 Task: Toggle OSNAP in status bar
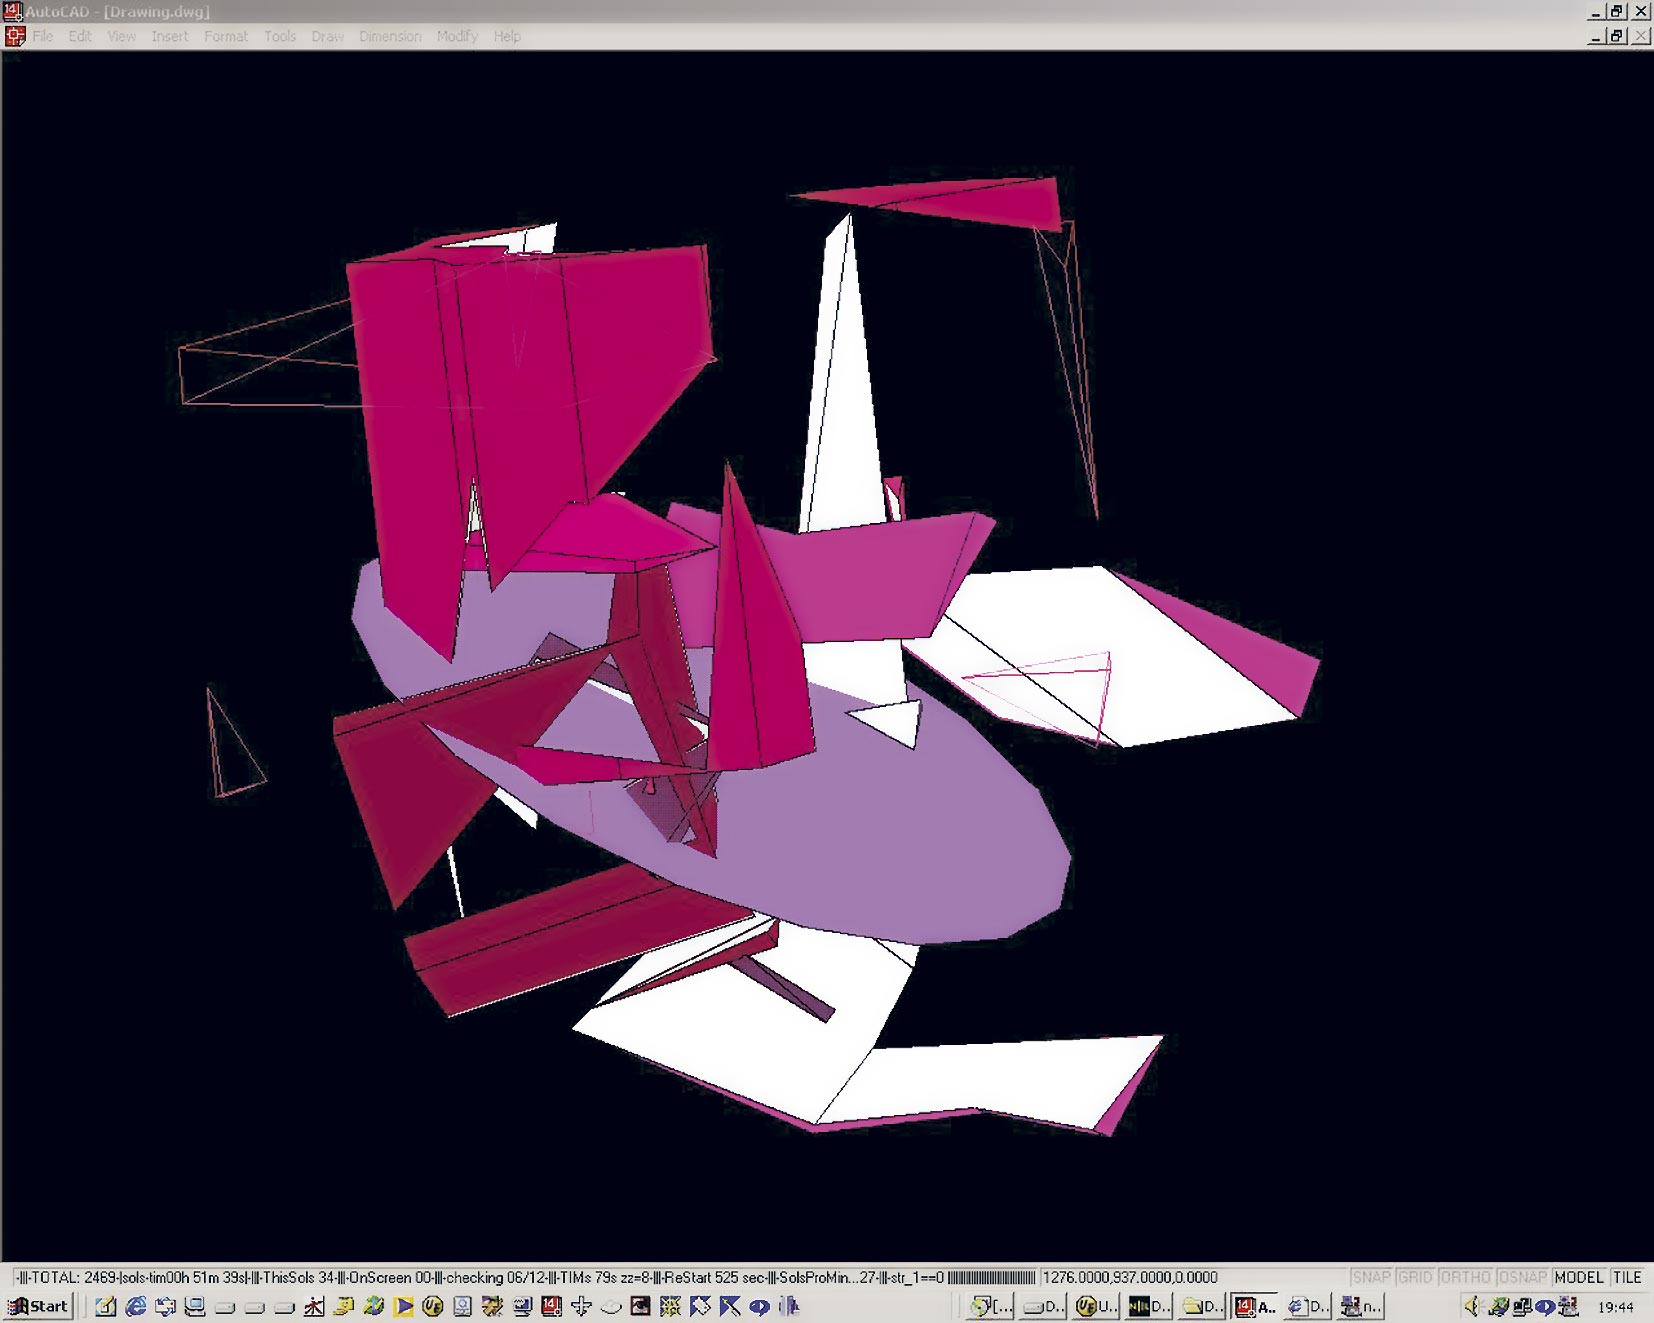click(x=1522, y=1277)
